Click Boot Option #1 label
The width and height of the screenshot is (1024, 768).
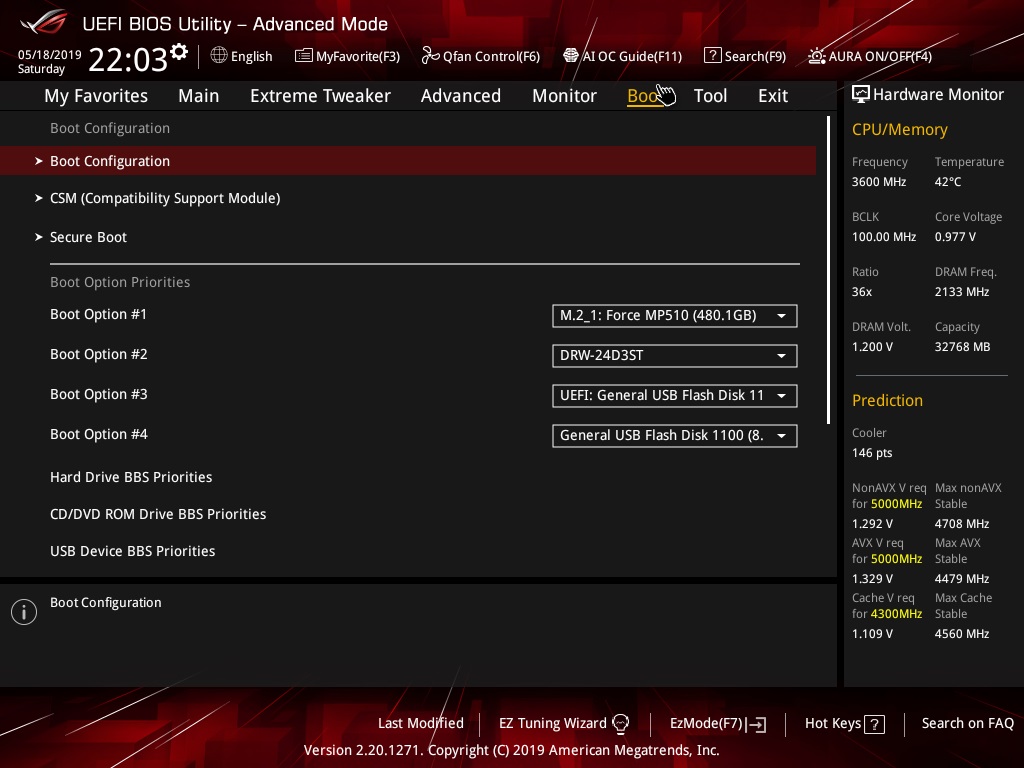pyautogui.click(x=99, y=314)
